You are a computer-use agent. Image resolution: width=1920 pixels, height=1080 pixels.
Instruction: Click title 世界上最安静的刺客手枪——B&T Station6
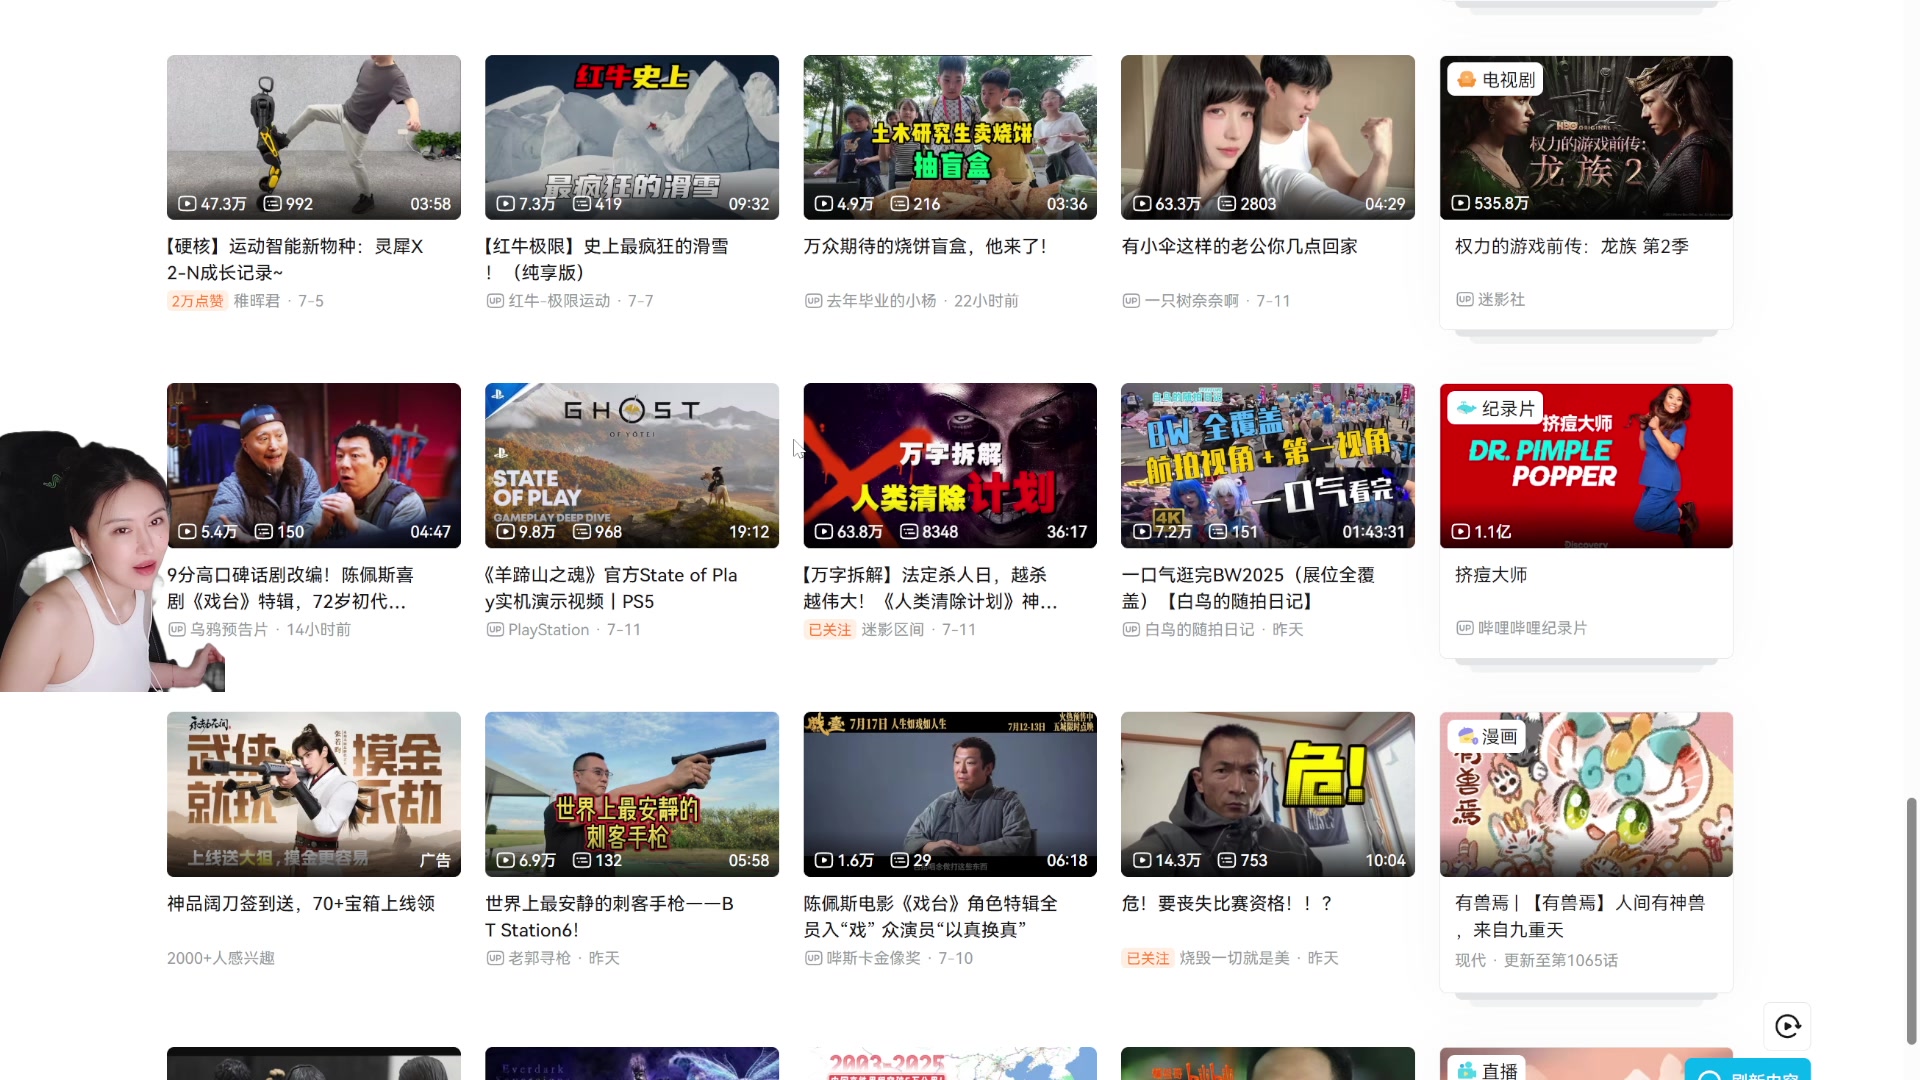coord(609,917)
